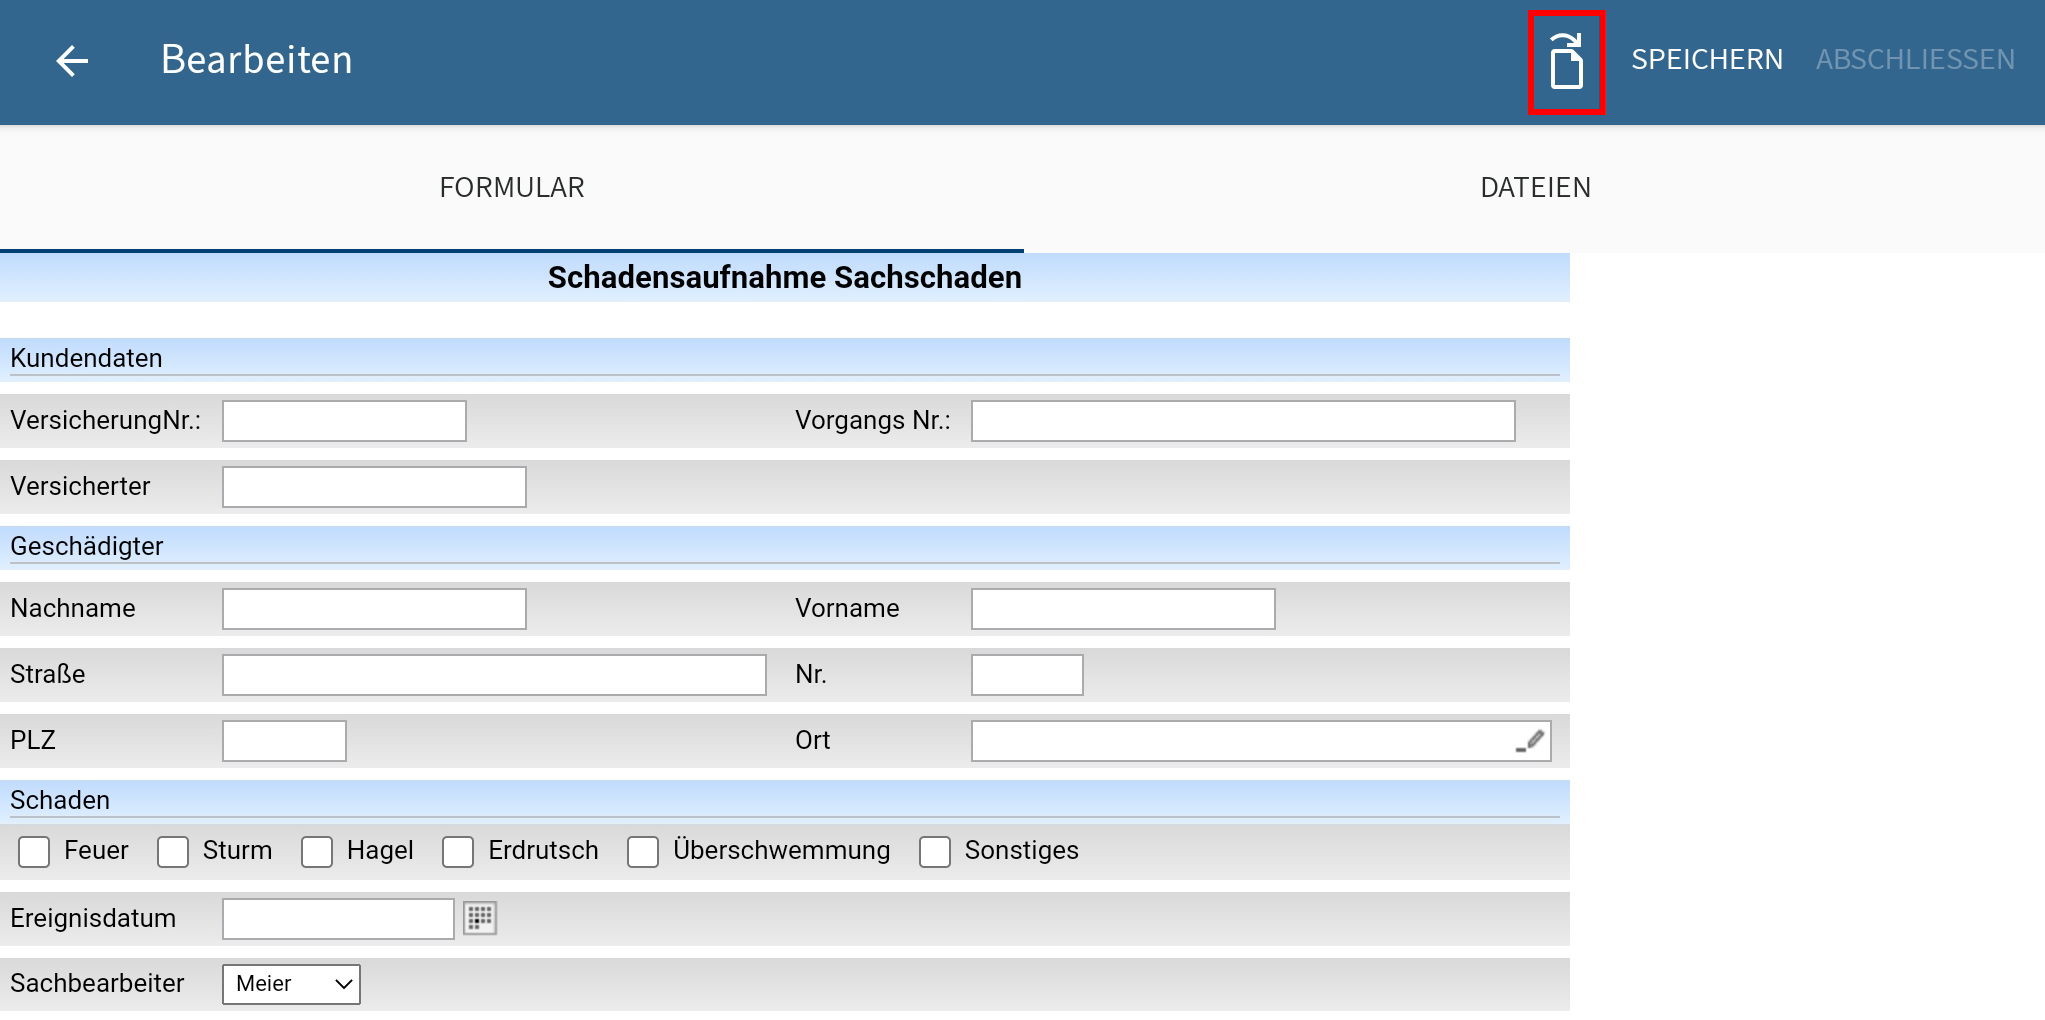Open the calendar picker for Ereignisdatum
The width and height of the screenshot is (2045, 1020).
480,918
